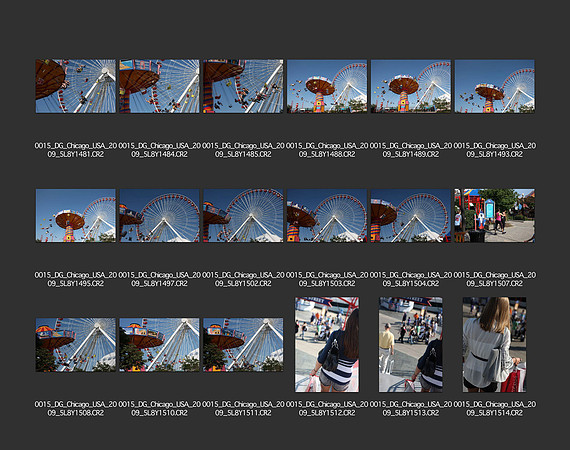Select the file name label 09_SL8Y1484.CR2

160,154
